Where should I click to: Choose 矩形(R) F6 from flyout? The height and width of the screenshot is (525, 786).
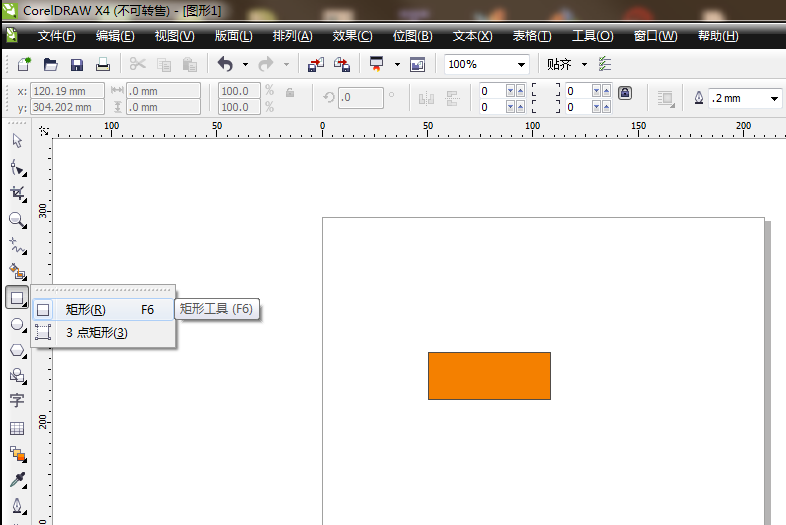[103, 309]
